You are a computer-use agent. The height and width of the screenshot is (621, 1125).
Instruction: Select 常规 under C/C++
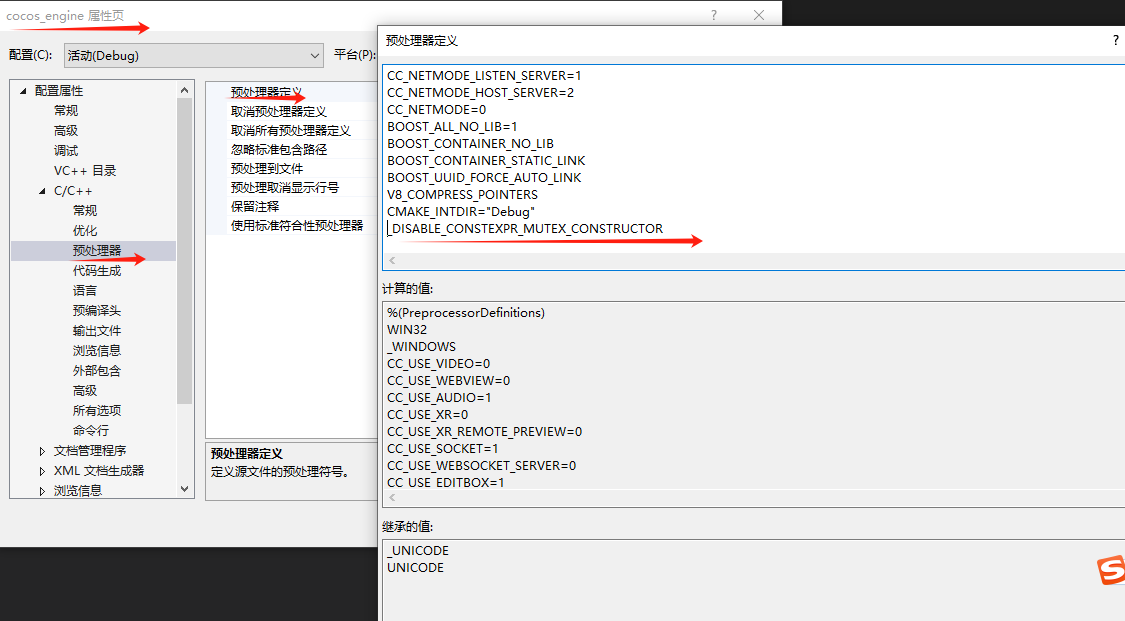tap(85, 211)
